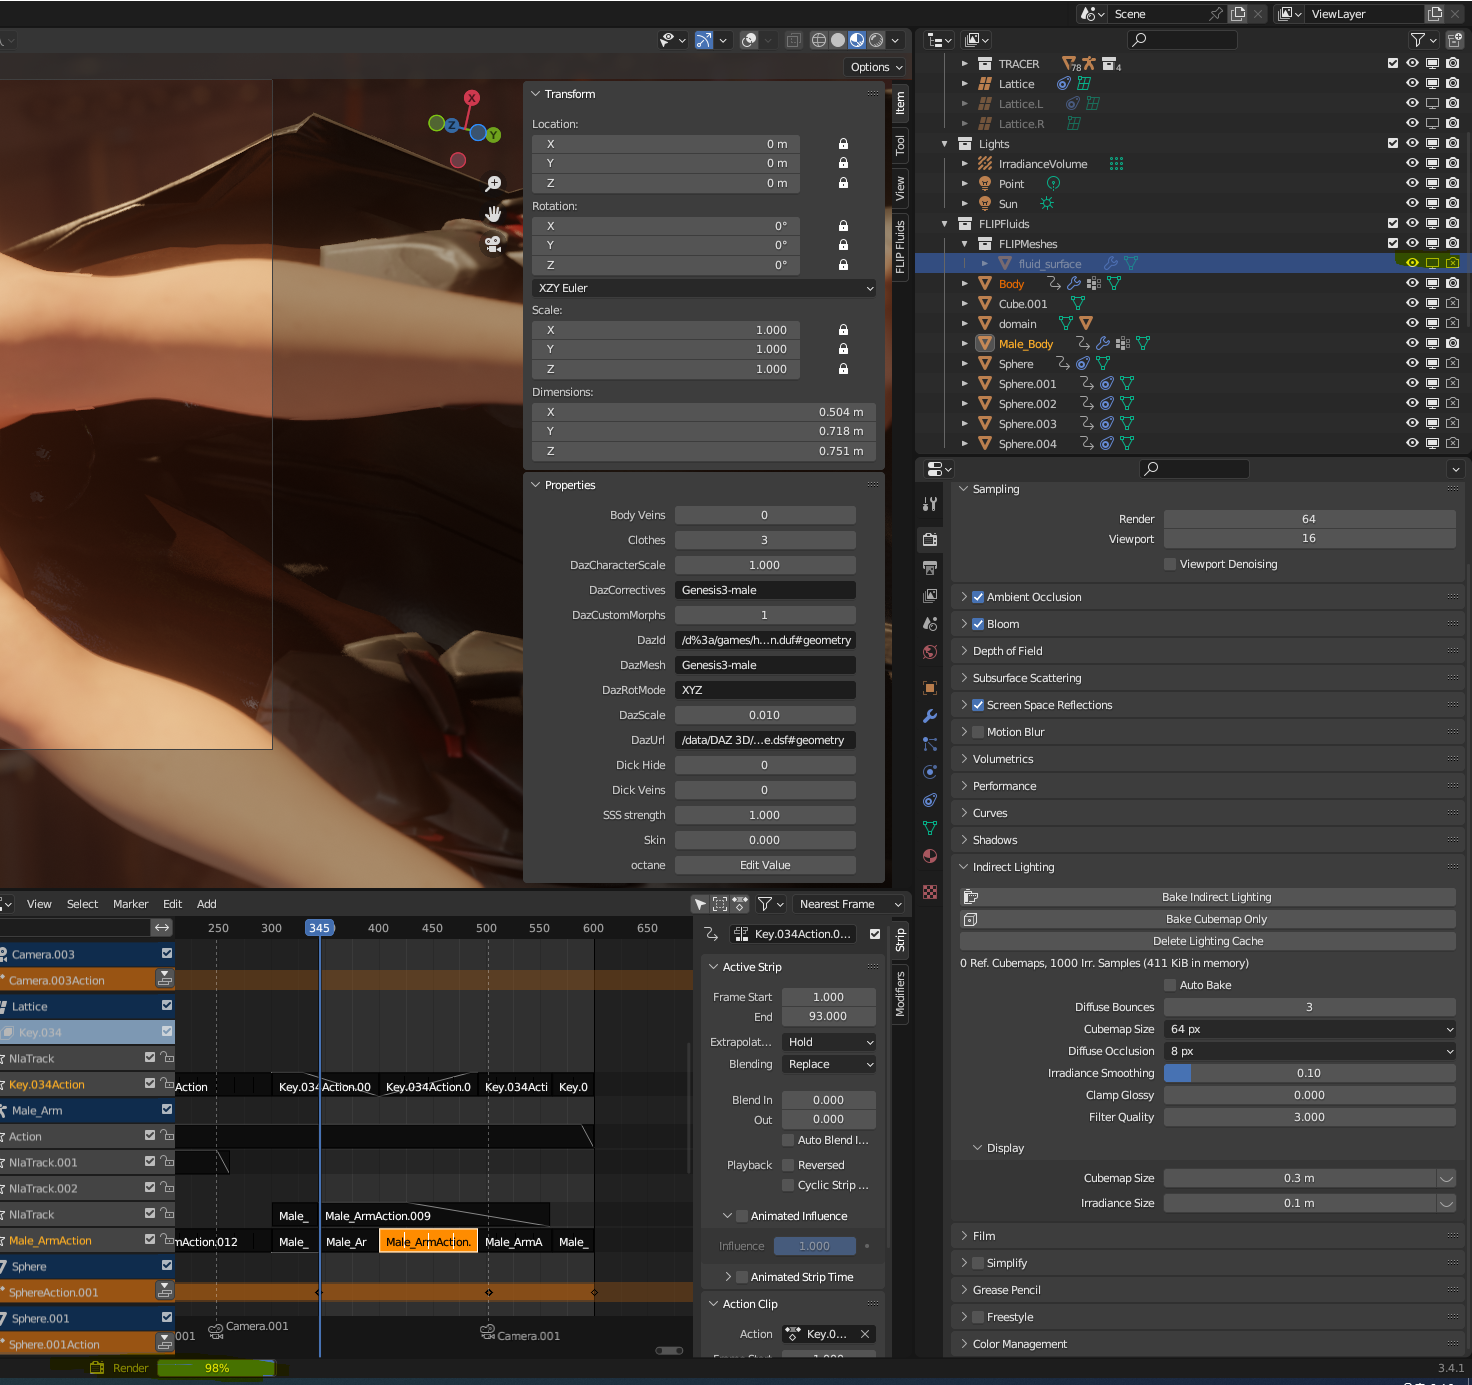Image resolution: width=1472 pixels, height=1385 pixels.
Task: Open the XZY Euler rotation order dropdown
Action: tap(703, 288)
